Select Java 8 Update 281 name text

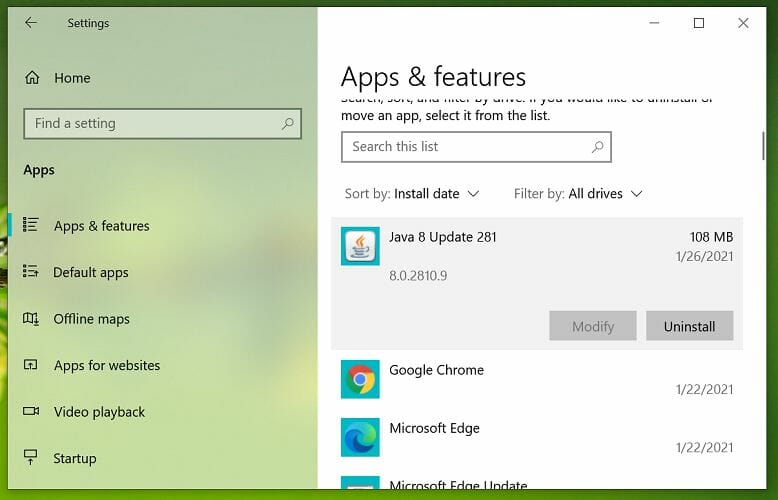pyautogui.click(x=443, y=237)
